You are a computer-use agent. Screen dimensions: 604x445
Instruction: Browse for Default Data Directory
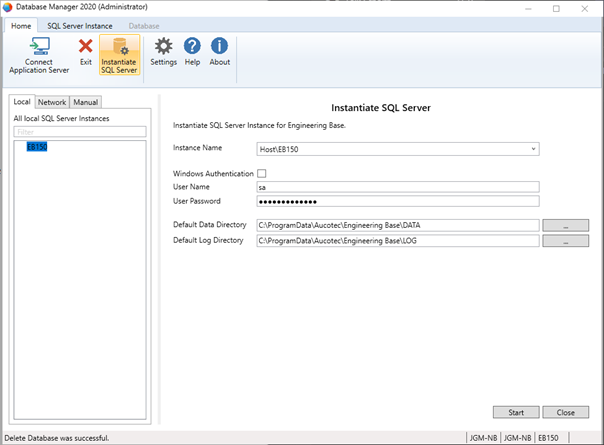coord(565,225)
